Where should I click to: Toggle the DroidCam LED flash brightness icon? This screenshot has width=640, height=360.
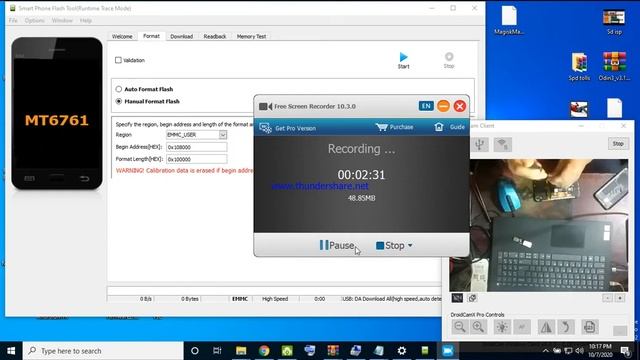tap(502, 327)
